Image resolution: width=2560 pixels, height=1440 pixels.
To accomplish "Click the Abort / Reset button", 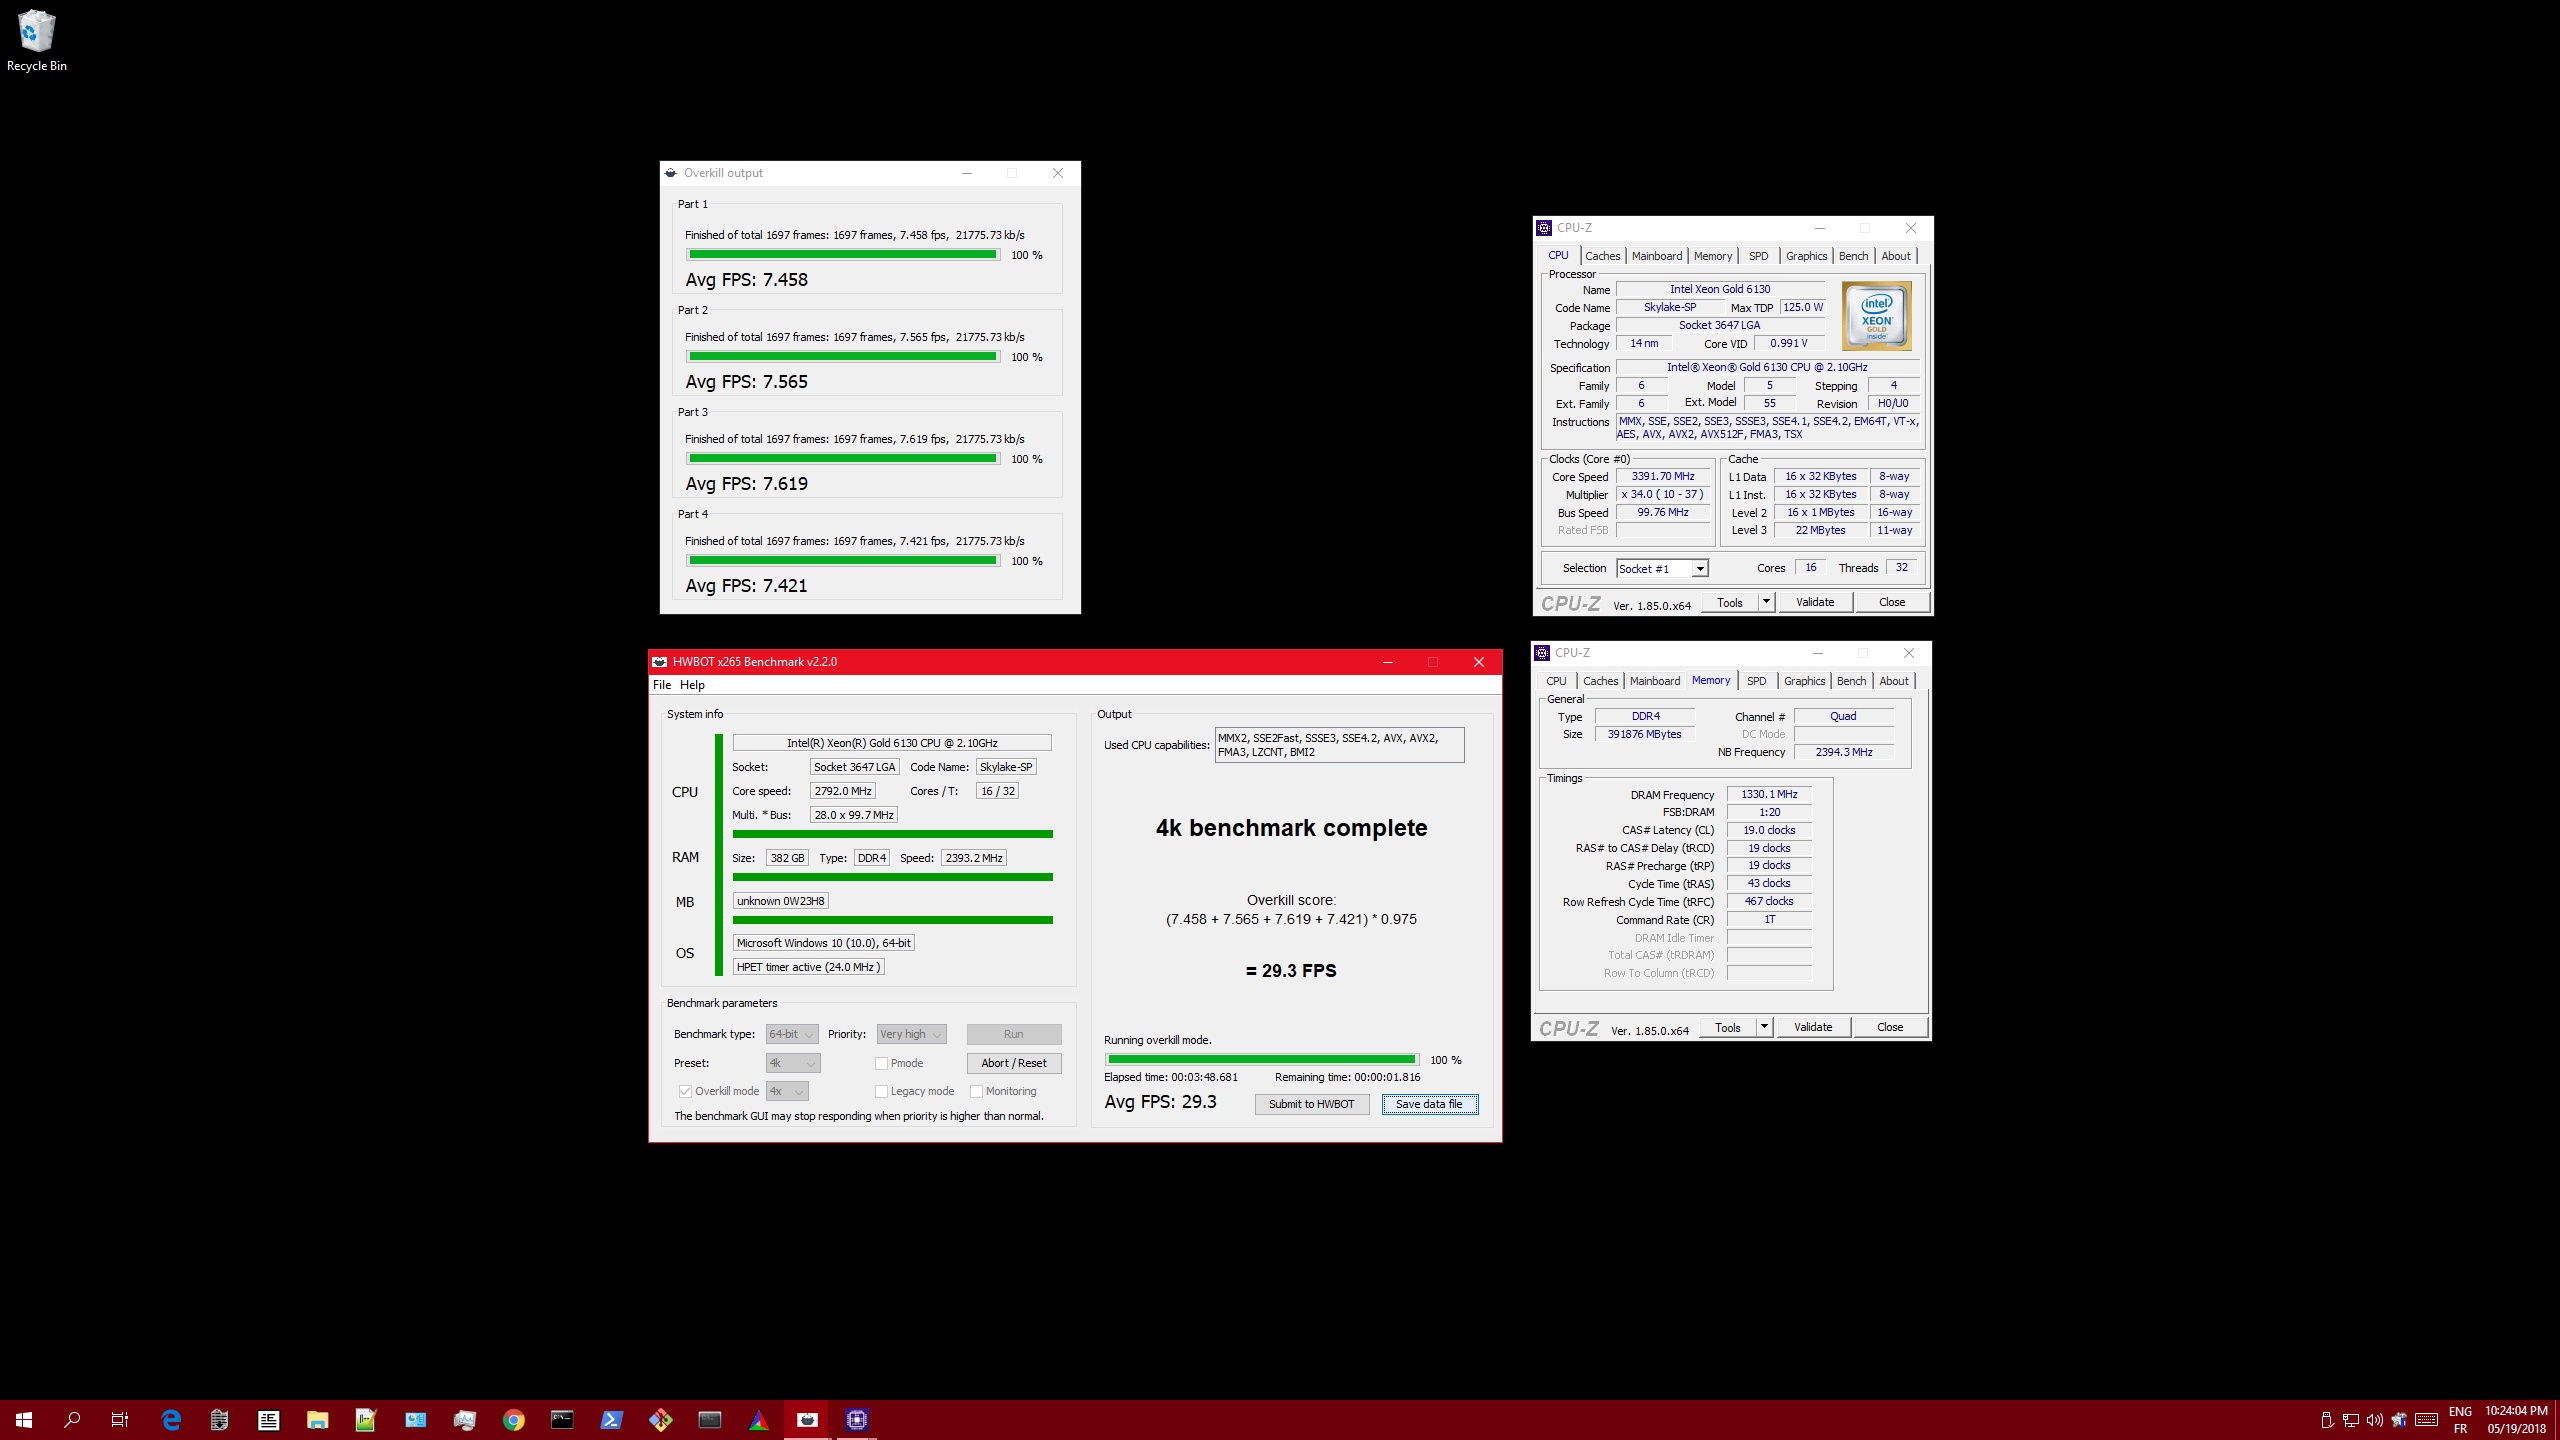I will point(1013,1063).
